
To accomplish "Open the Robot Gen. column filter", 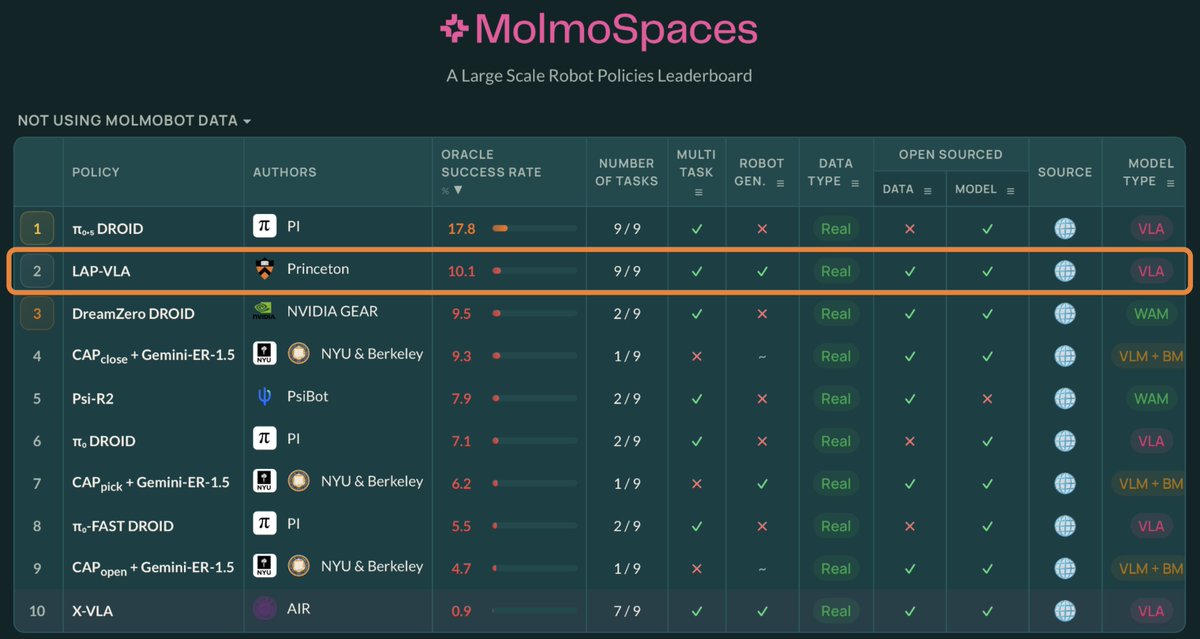I will coord(781,182).
